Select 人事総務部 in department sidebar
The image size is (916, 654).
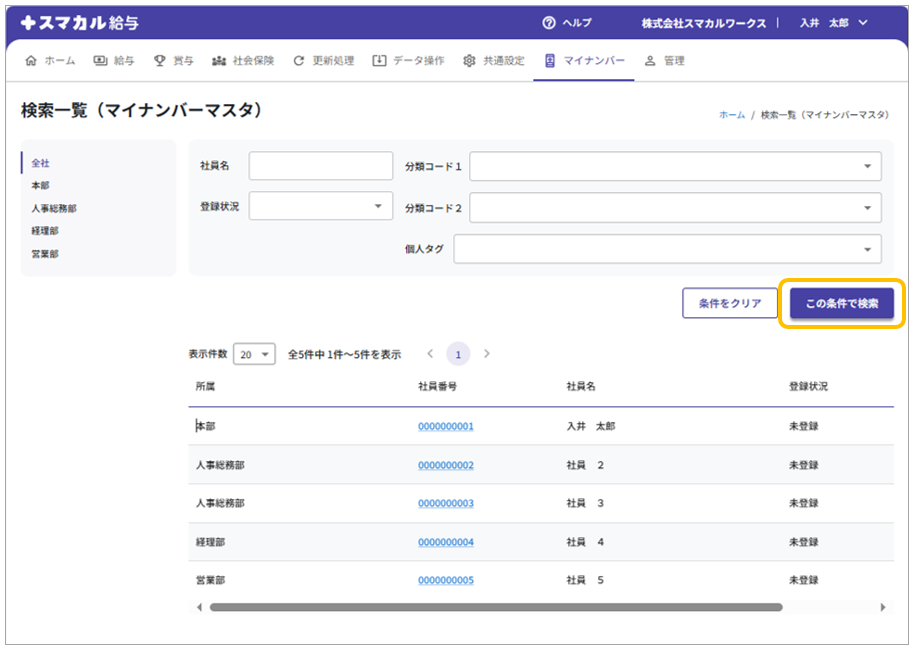coord(54,209)
